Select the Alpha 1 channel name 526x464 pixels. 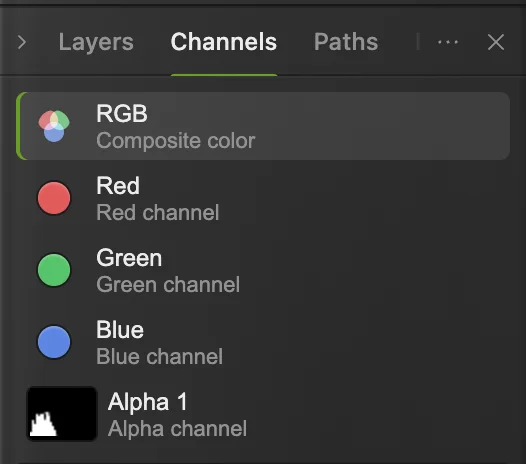148,402
